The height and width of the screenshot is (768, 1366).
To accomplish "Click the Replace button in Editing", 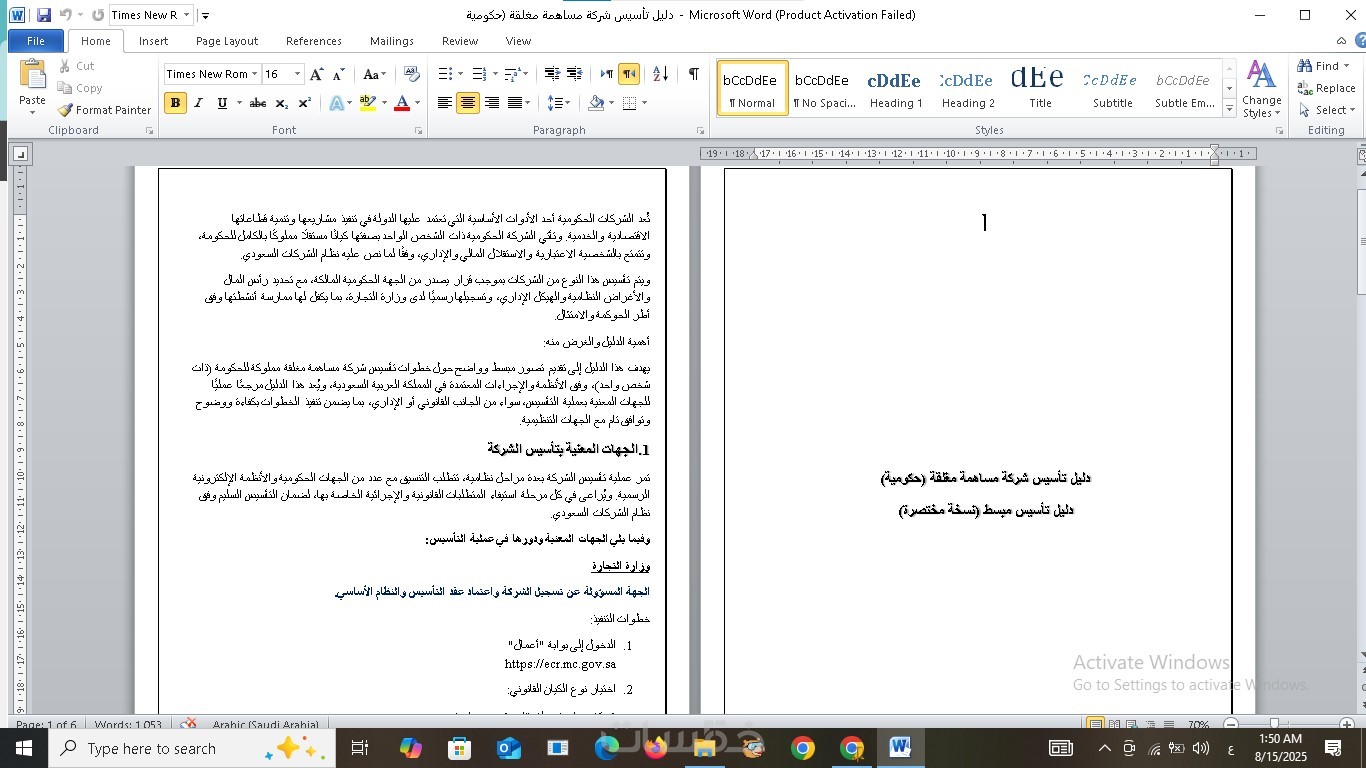I will click(1326, 88).
